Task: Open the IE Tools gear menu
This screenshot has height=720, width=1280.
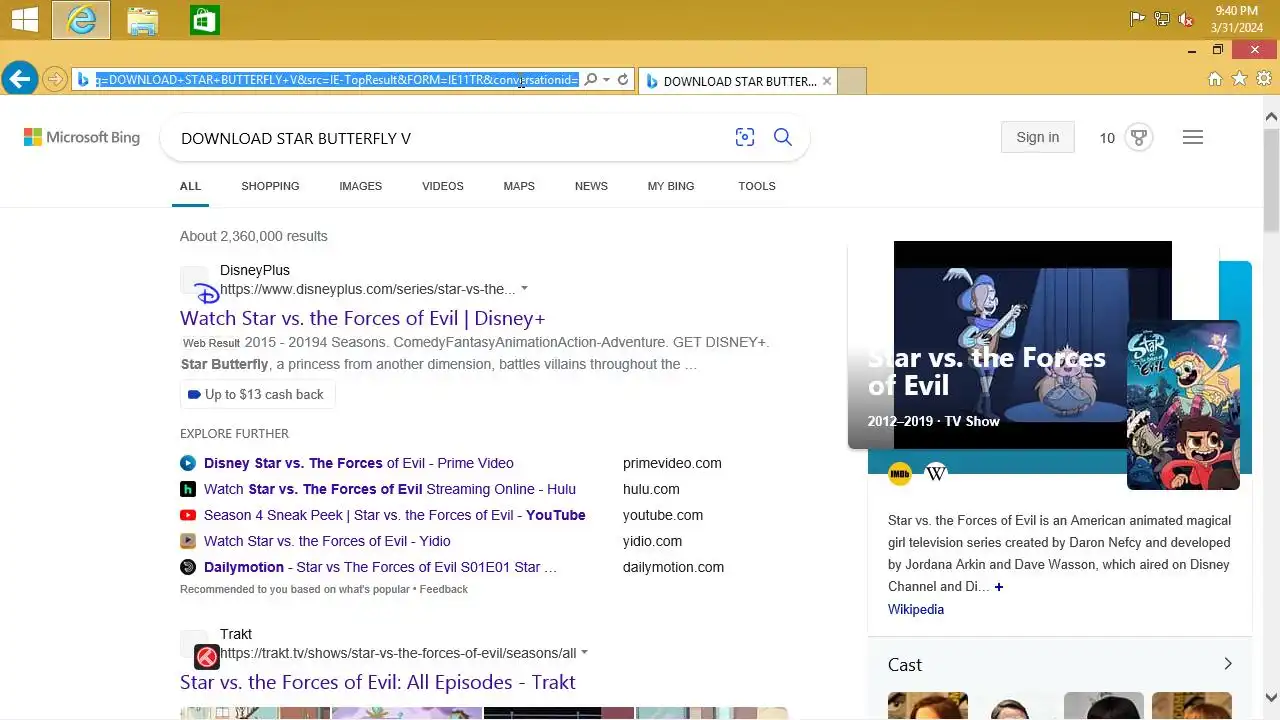Action: point(1264,79)
